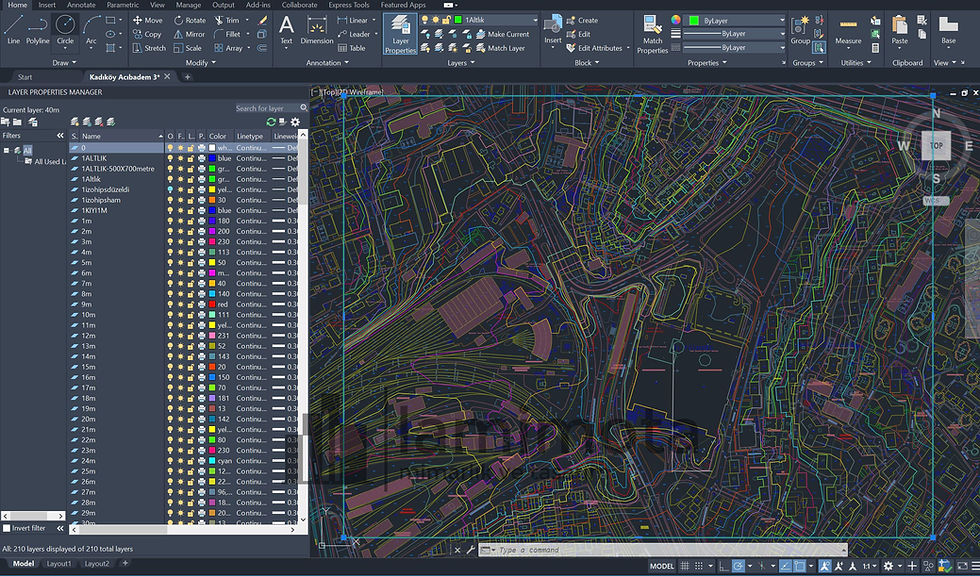980x576 pixels.
Task: Open Layer Properties Manager settings gear
Action: tap(295, 122)
